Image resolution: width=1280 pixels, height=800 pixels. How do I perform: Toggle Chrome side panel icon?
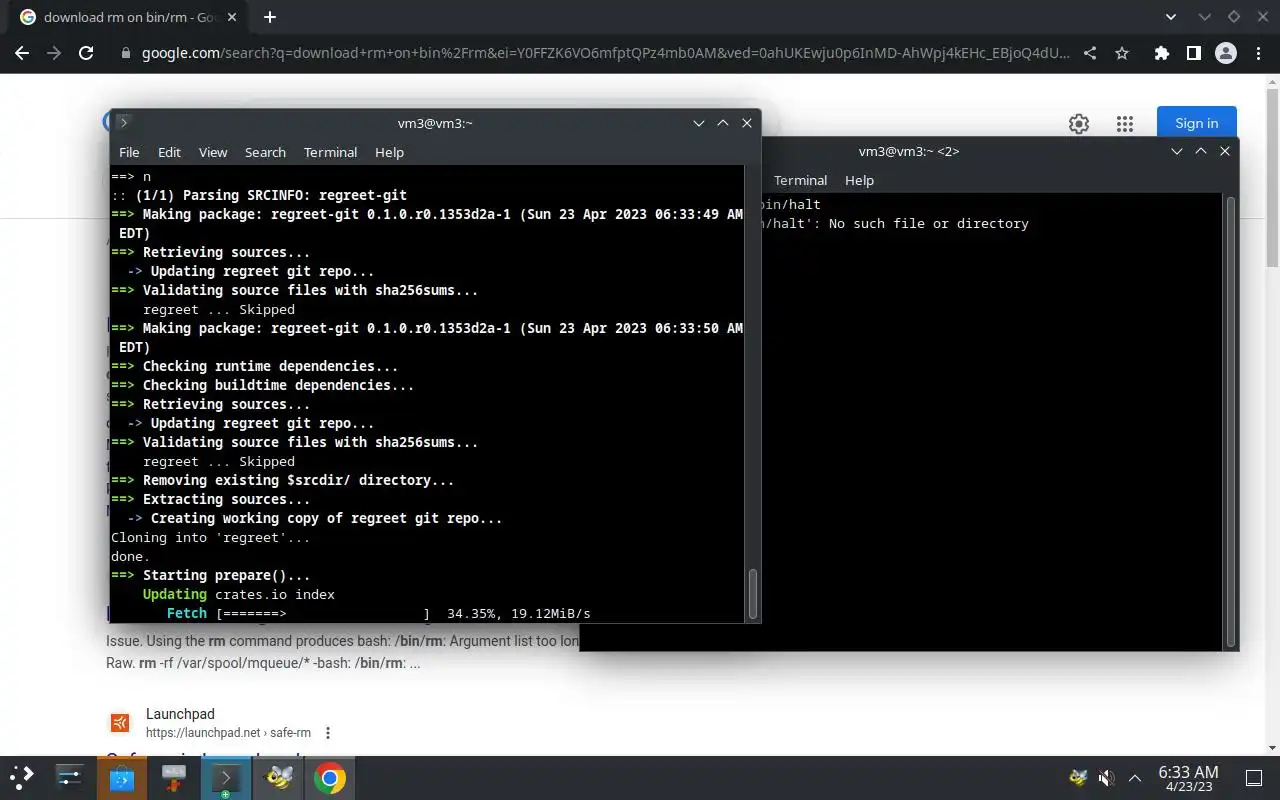pyautogui.click(x=1193, y=54)
